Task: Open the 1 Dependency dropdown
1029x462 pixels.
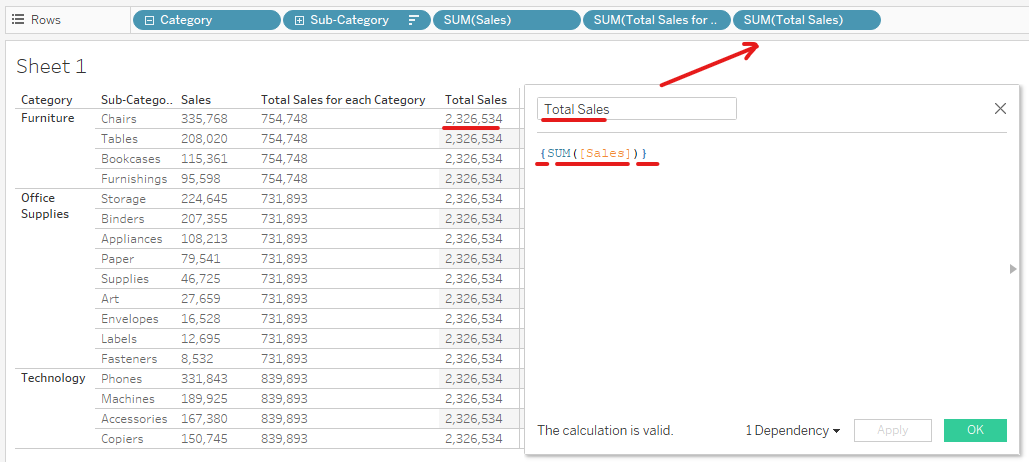Action: pyautogui.click(x=792, y=430)
